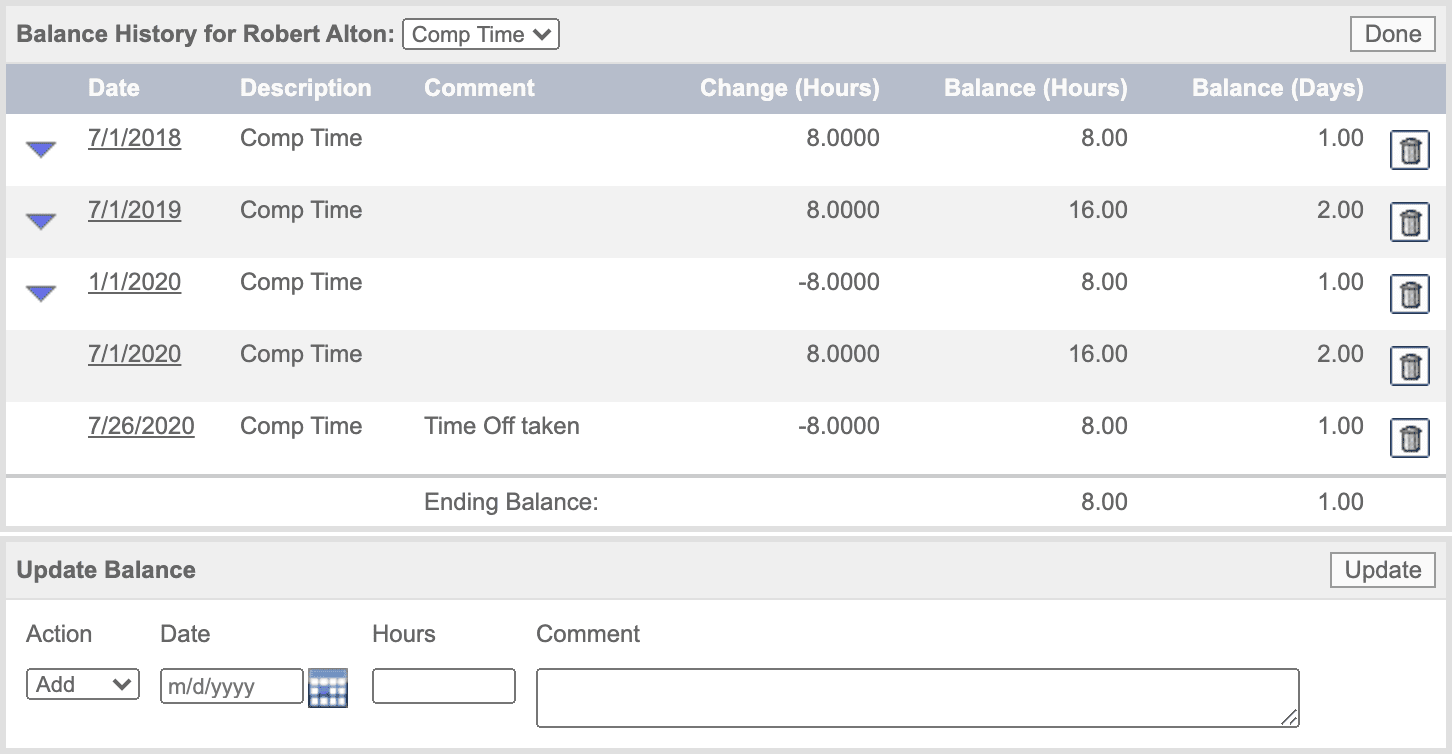Remove the 7/26/2020 Time Off entry
Screen dimensions: 1452x754
pyautogui.click(x=1410, y=437)
